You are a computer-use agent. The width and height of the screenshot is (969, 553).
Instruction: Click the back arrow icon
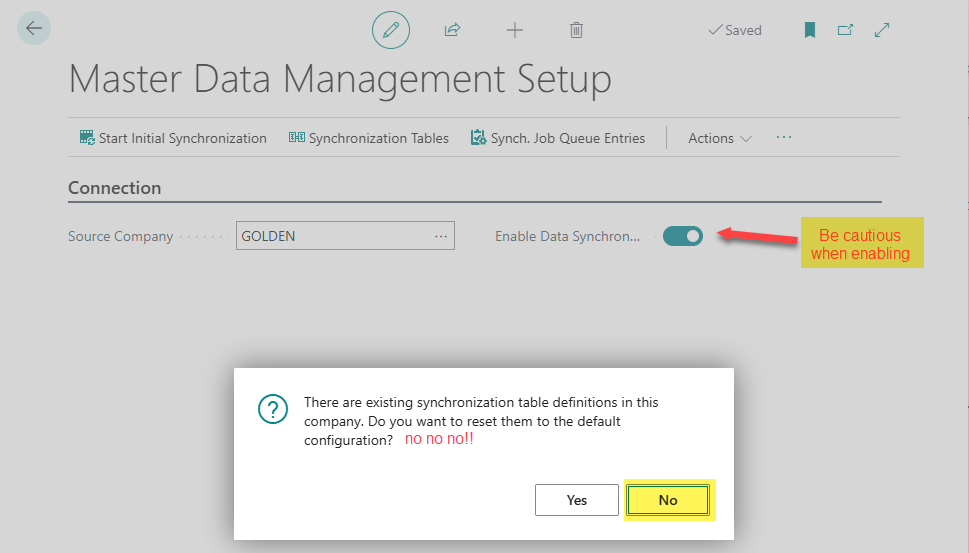click(34, 28)
